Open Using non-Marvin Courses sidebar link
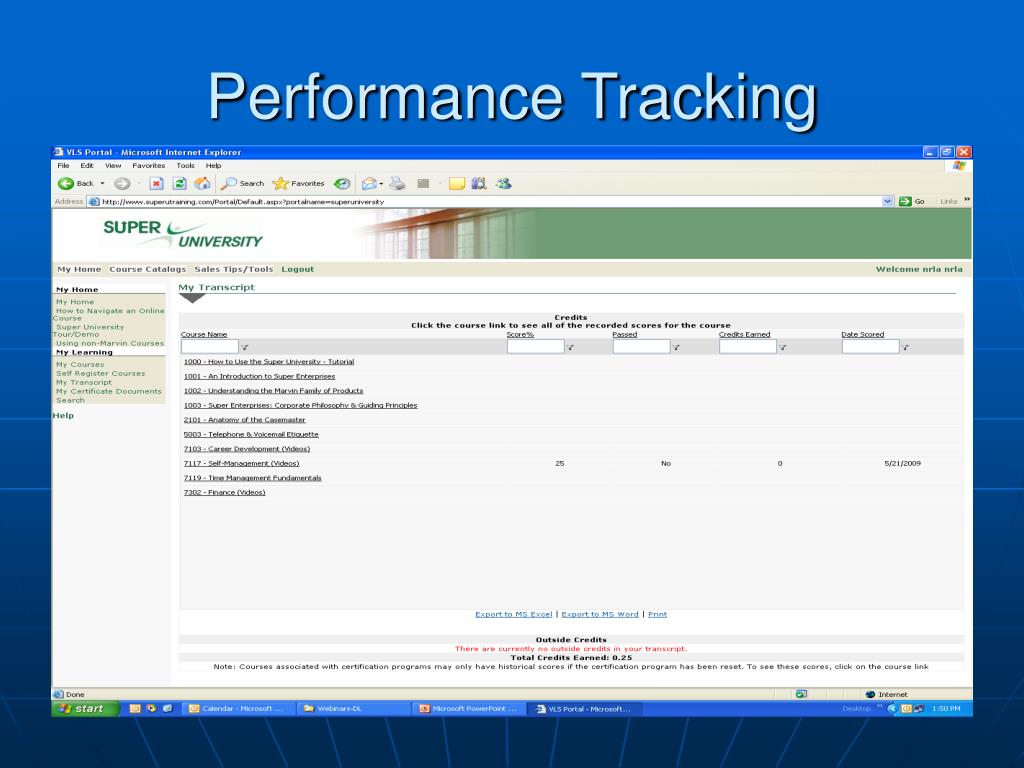 pos(110,344)
